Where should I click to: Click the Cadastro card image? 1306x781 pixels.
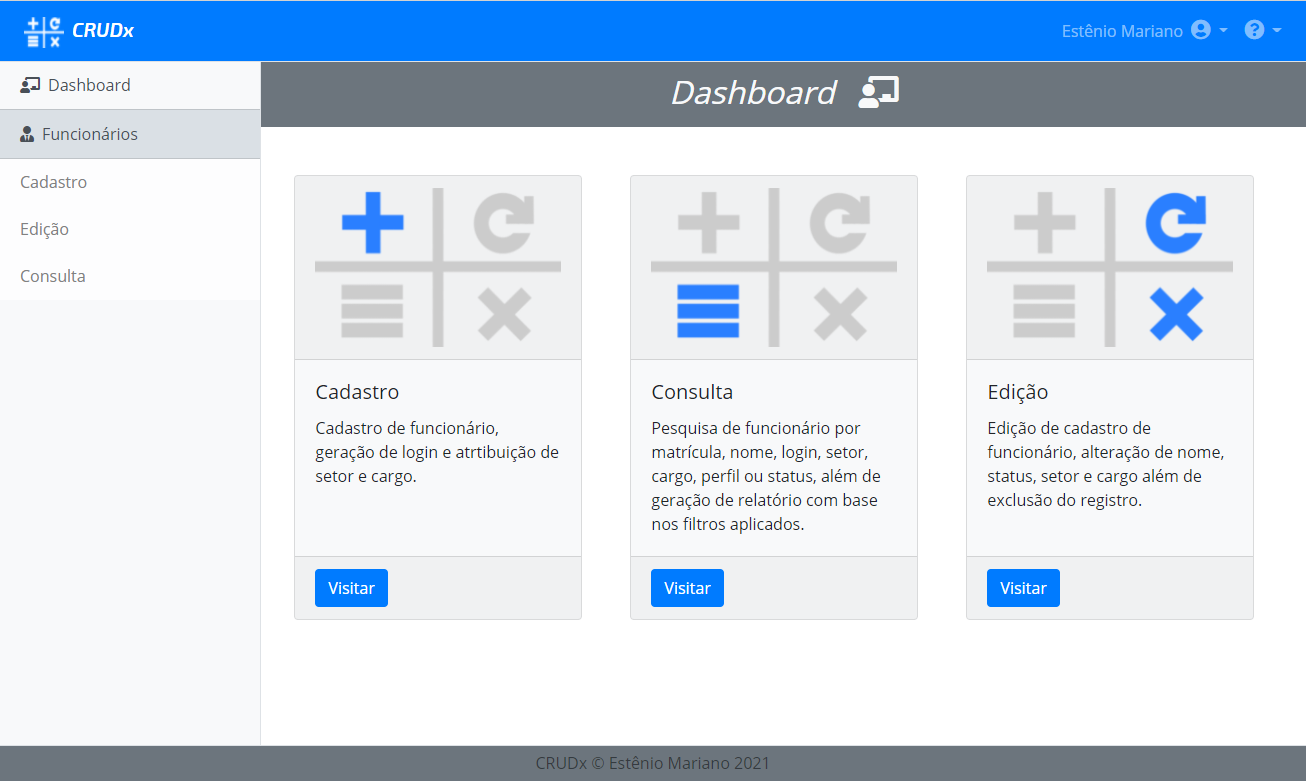pos(438,268)
